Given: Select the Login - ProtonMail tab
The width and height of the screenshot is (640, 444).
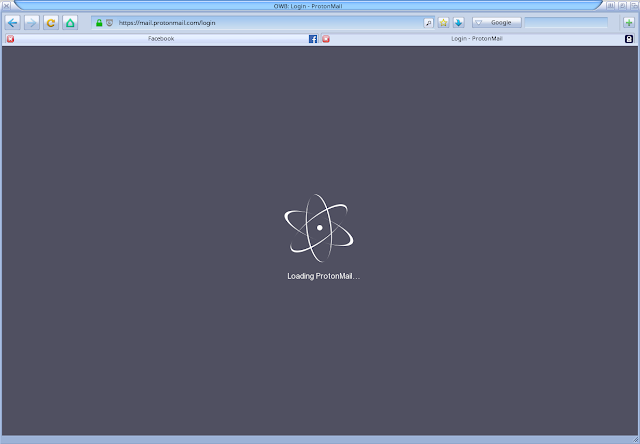Looking at the screenshot, I should click(x=477, y=39).
